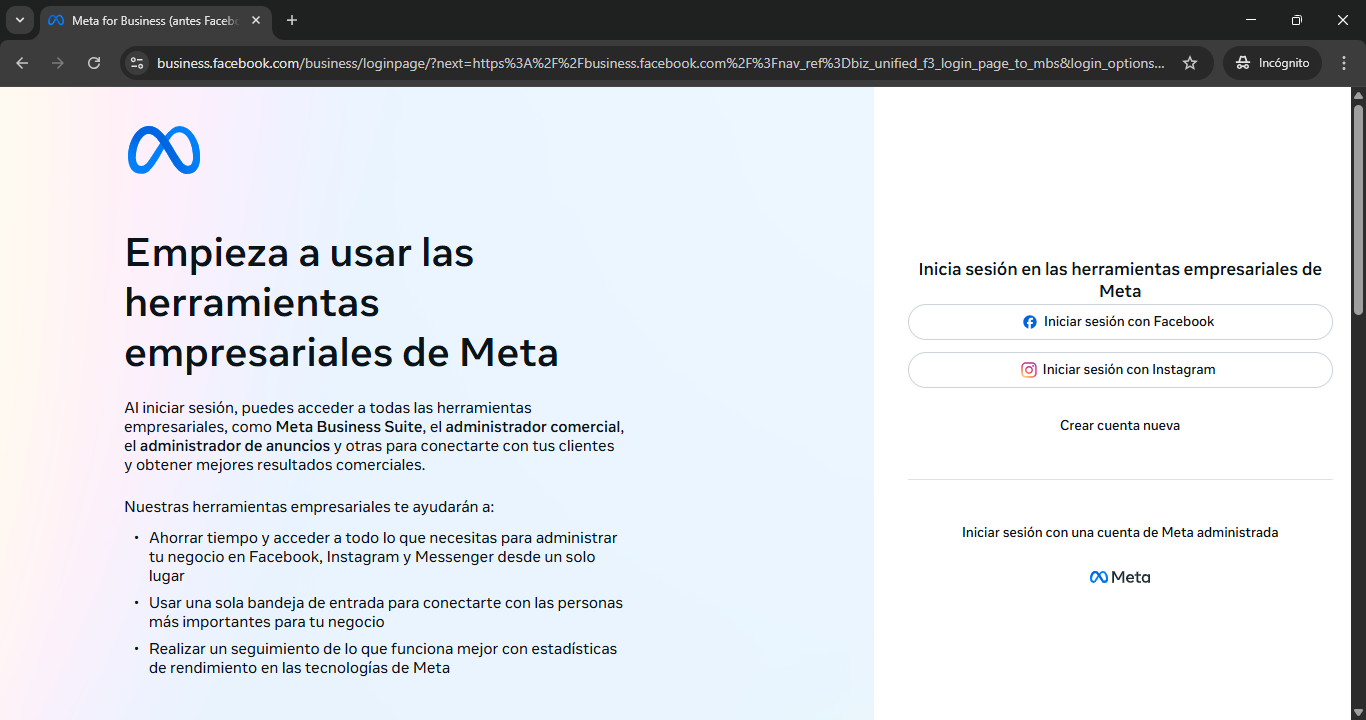Go back to the previous page
1366x720 pixels.
(22, 63)
